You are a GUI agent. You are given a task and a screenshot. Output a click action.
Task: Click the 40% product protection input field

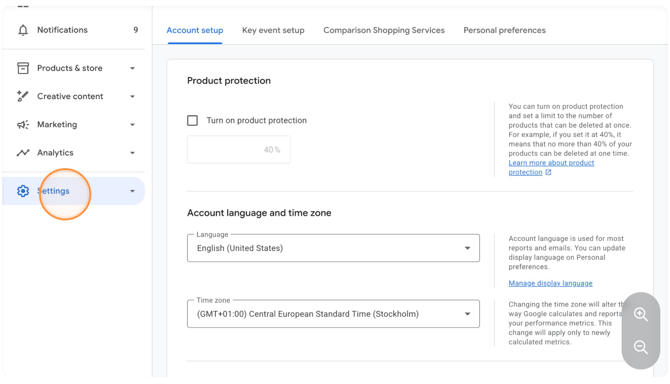tap(239, 149)
